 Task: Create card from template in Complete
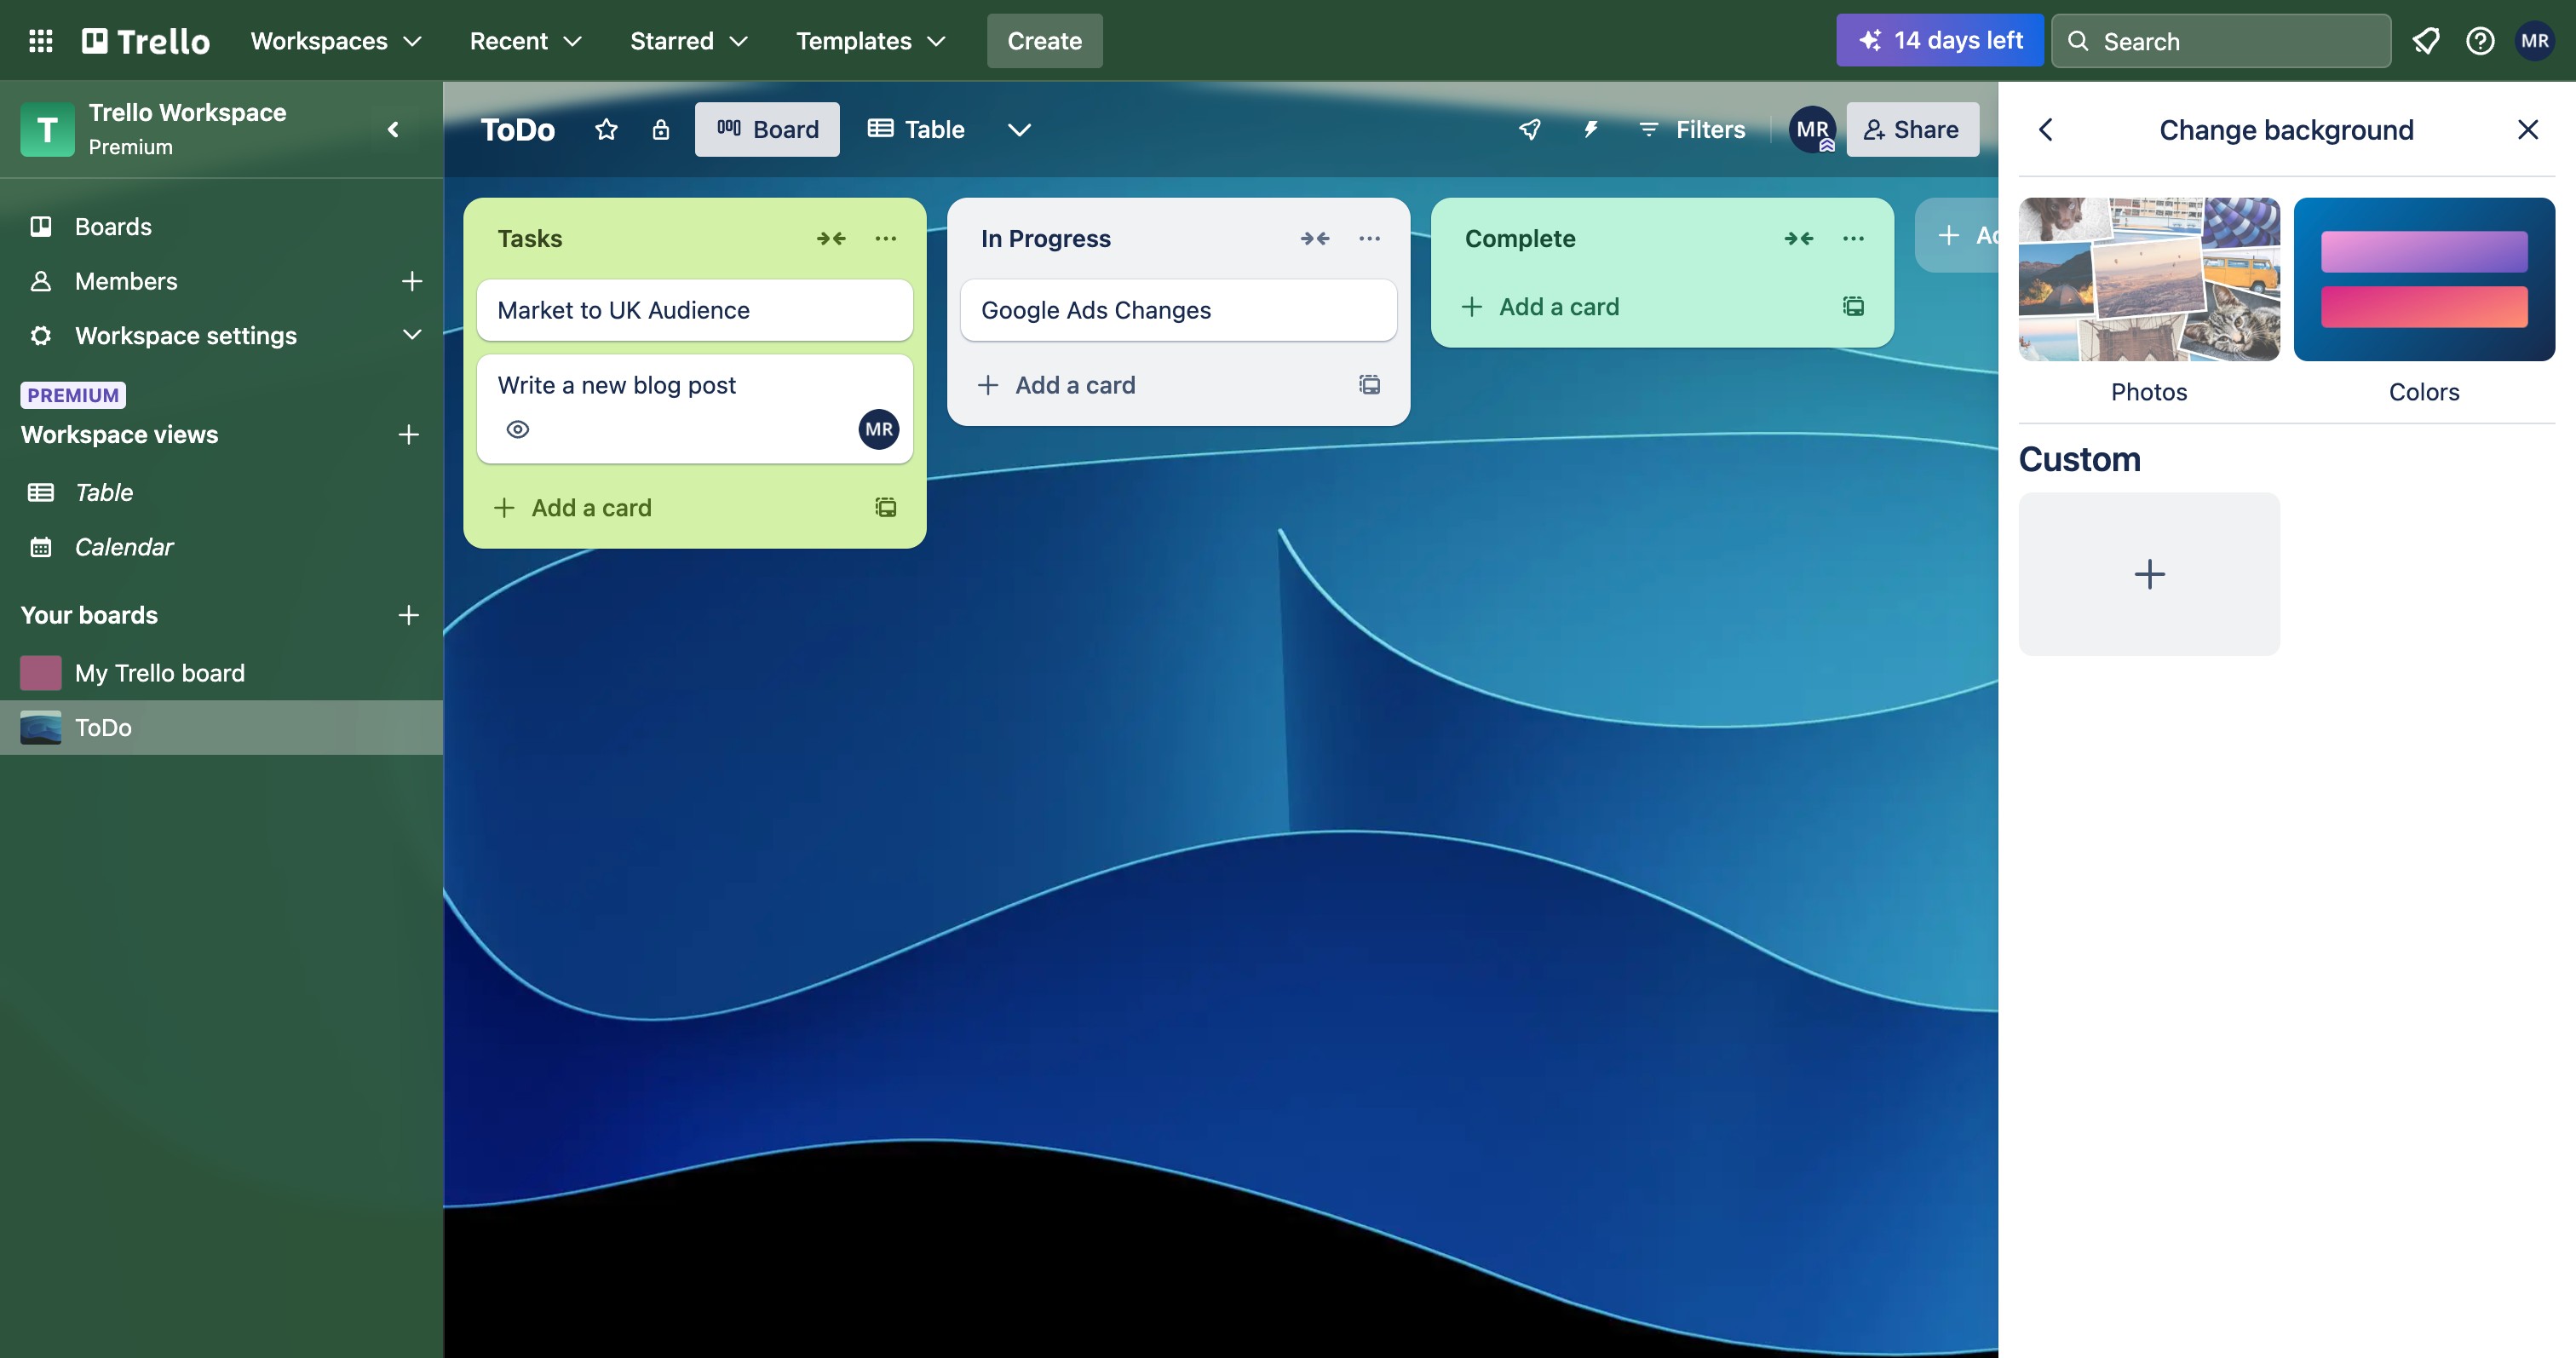[x=1853, y=306]
